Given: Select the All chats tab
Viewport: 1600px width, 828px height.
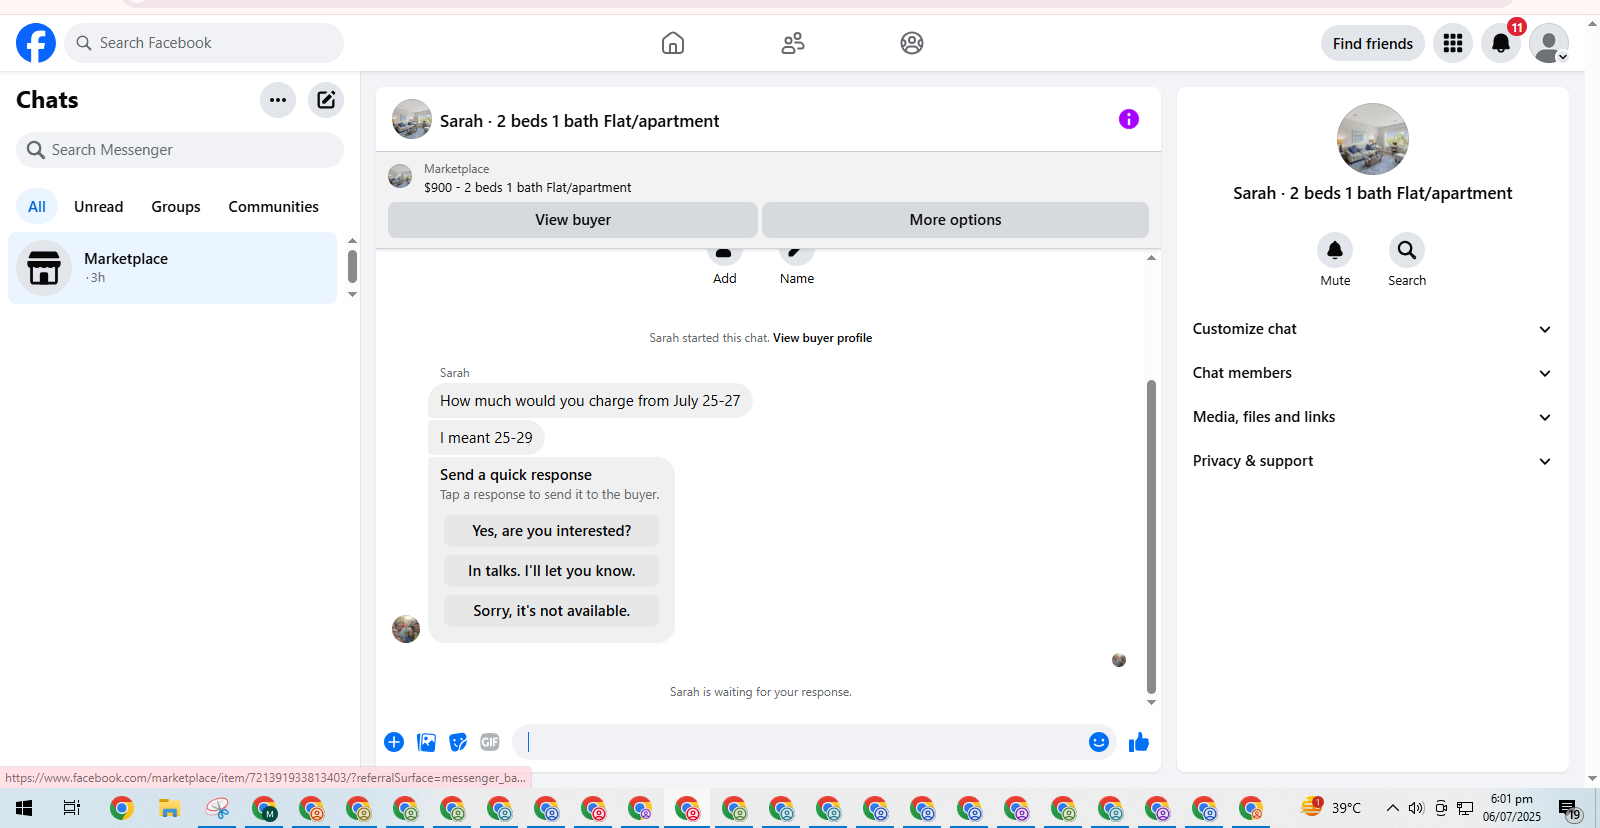Looking at the screenshot, I should pyautogui.click(x=37, y=207).
